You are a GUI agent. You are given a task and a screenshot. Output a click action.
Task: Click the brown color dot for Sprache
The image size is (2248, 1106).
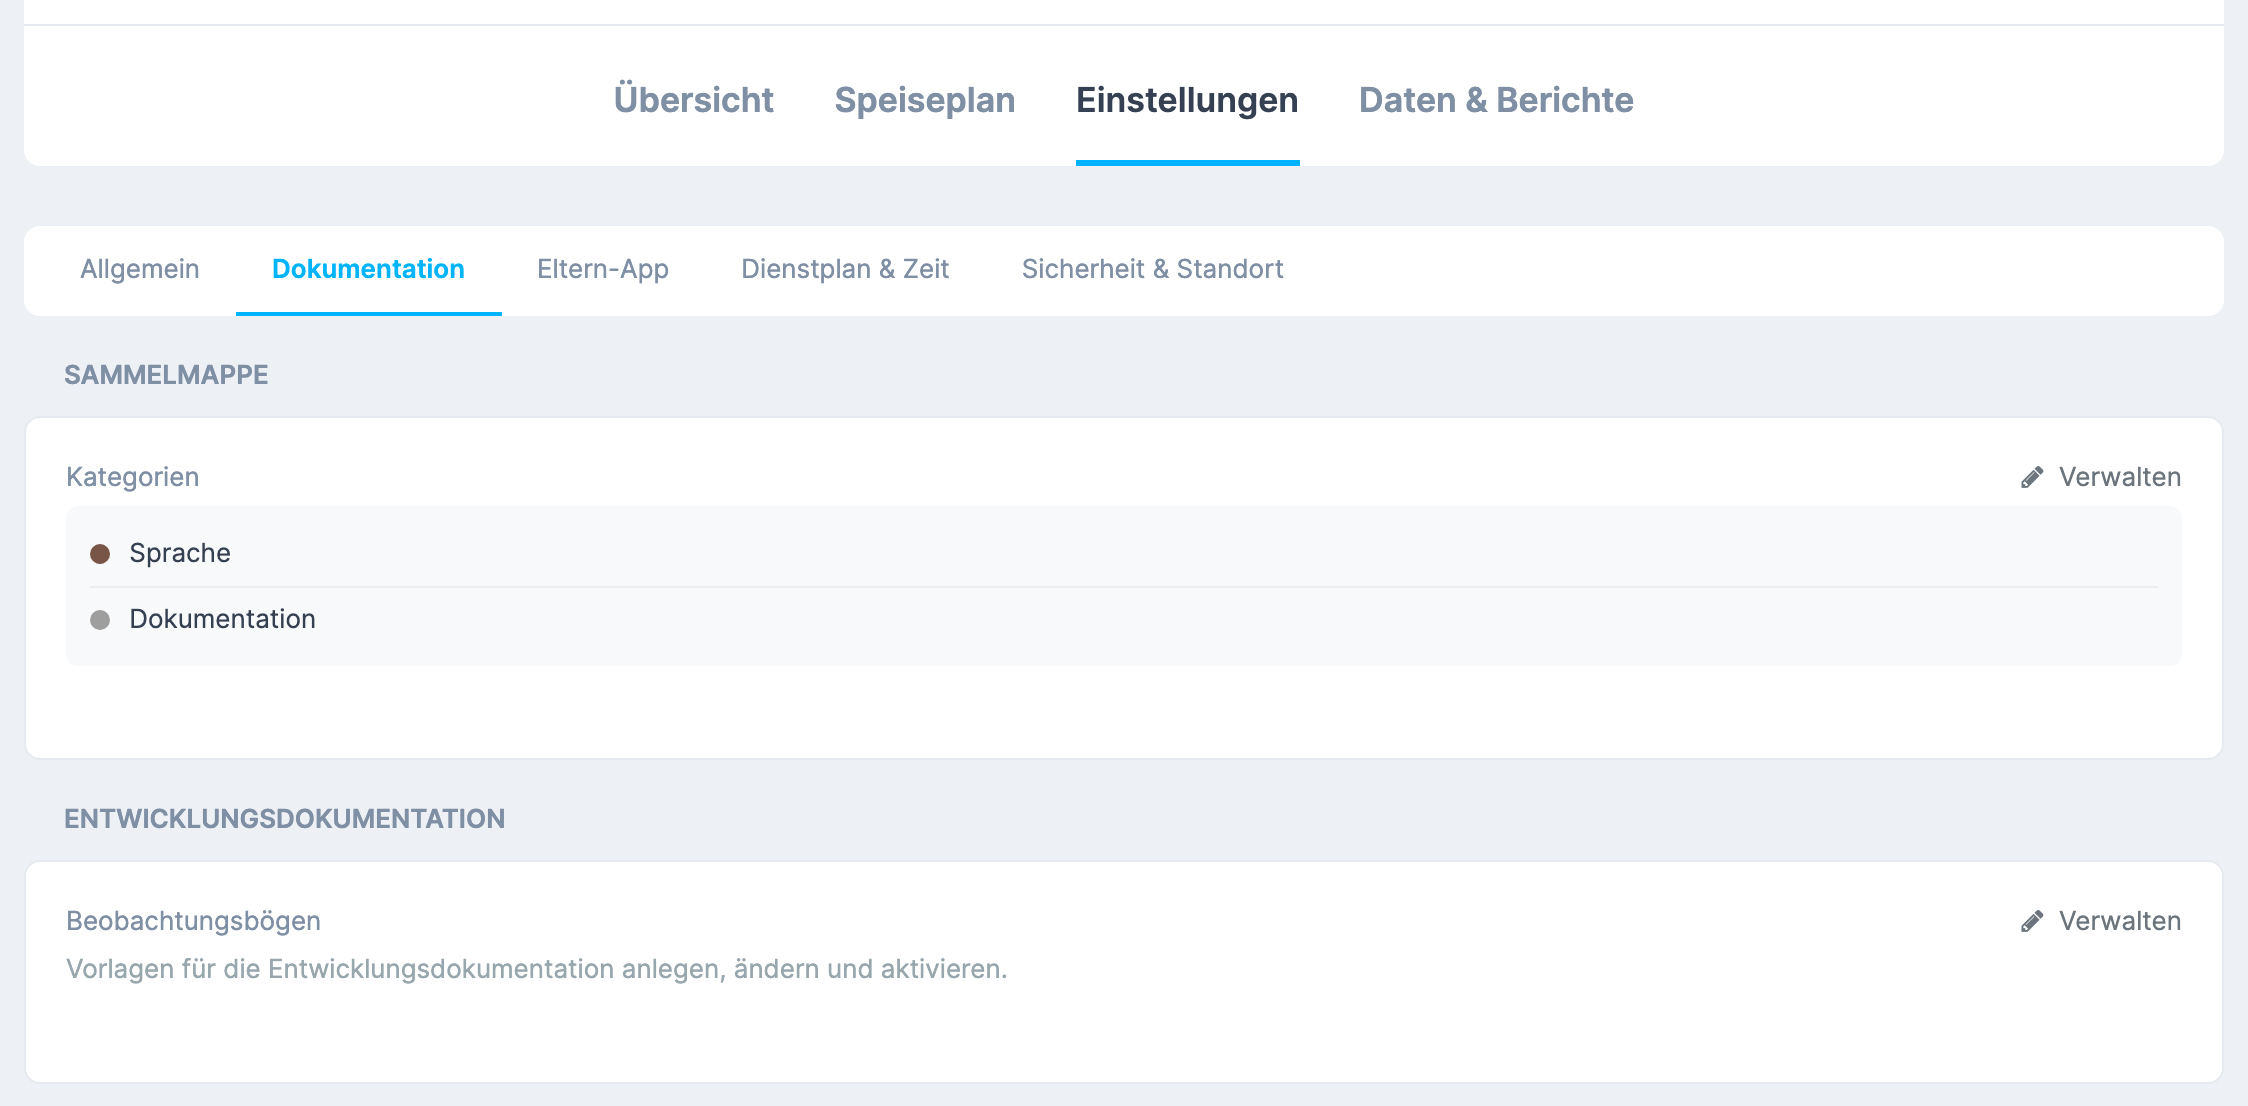click(x=100, y=554)
